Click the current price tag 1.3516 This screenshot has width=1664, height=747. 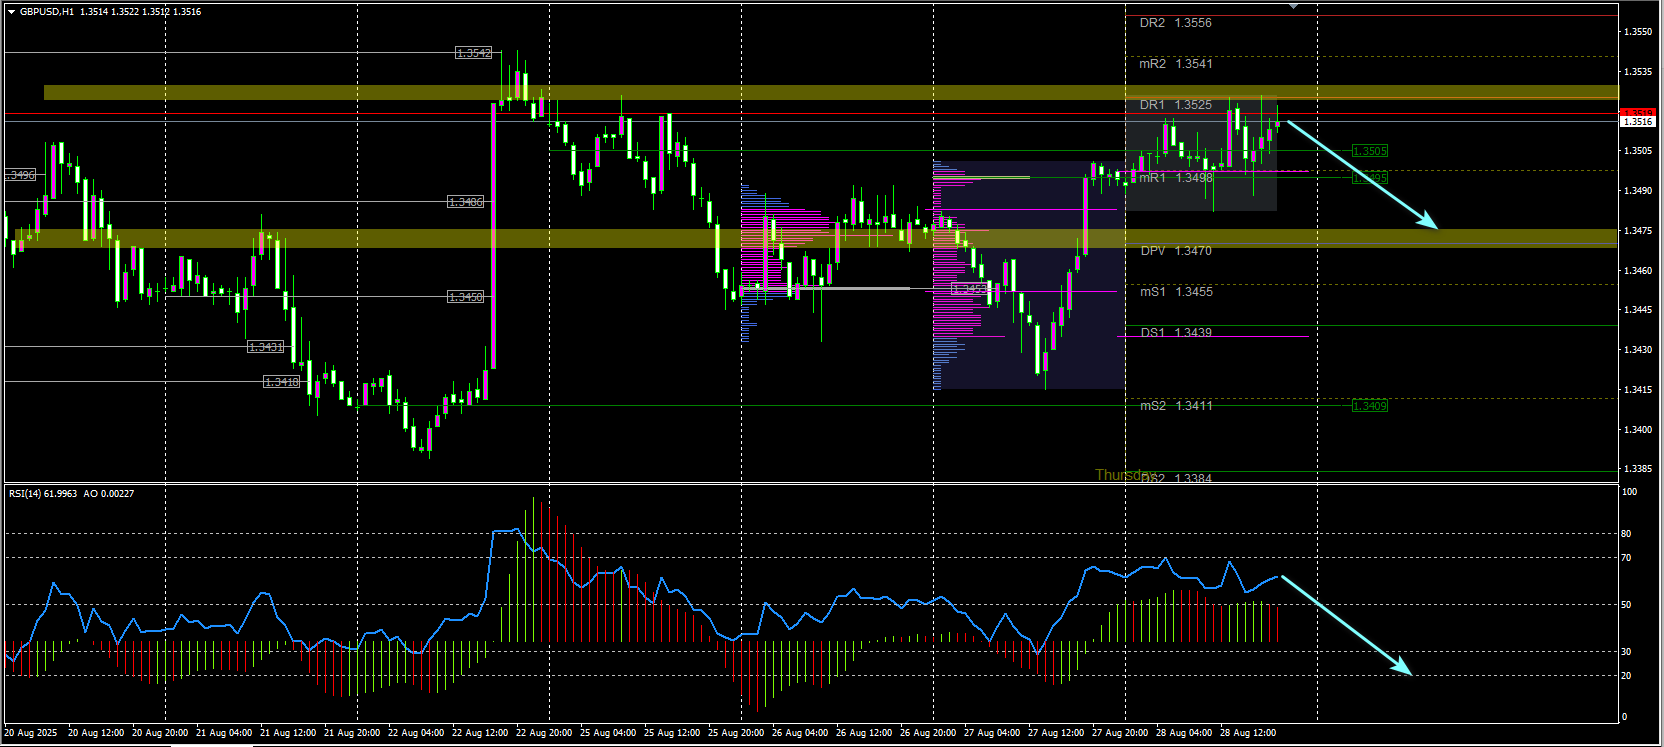1637,121
